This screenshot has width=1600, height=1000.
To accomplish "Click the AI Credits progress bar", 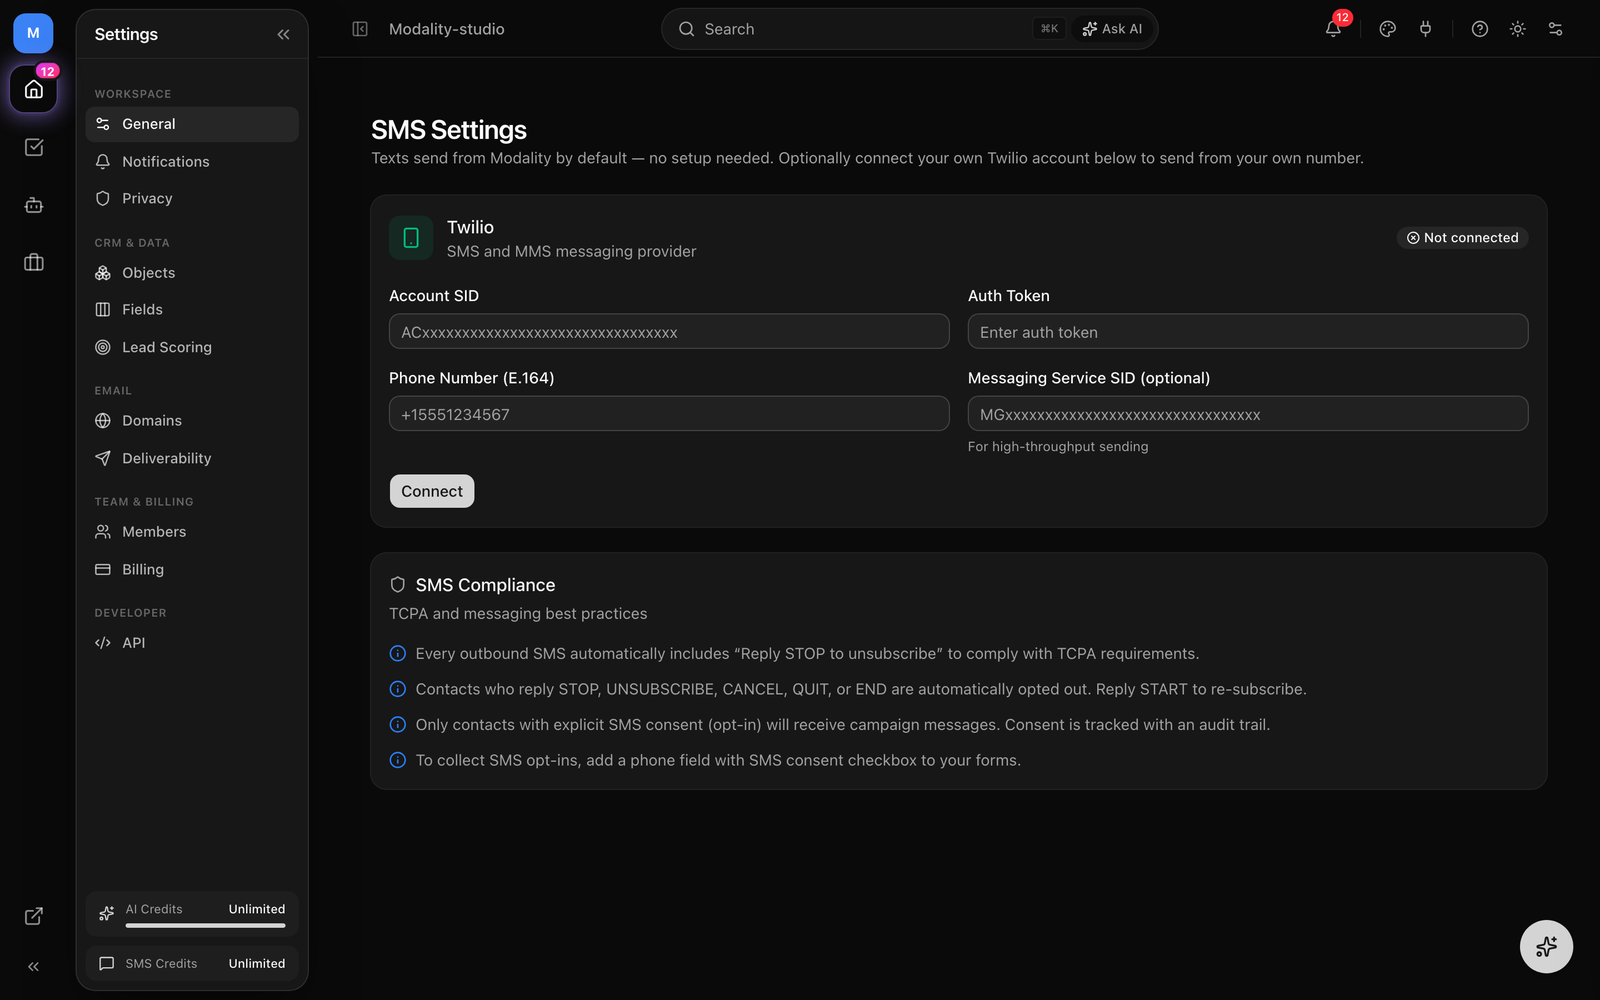I will point(205,926).
